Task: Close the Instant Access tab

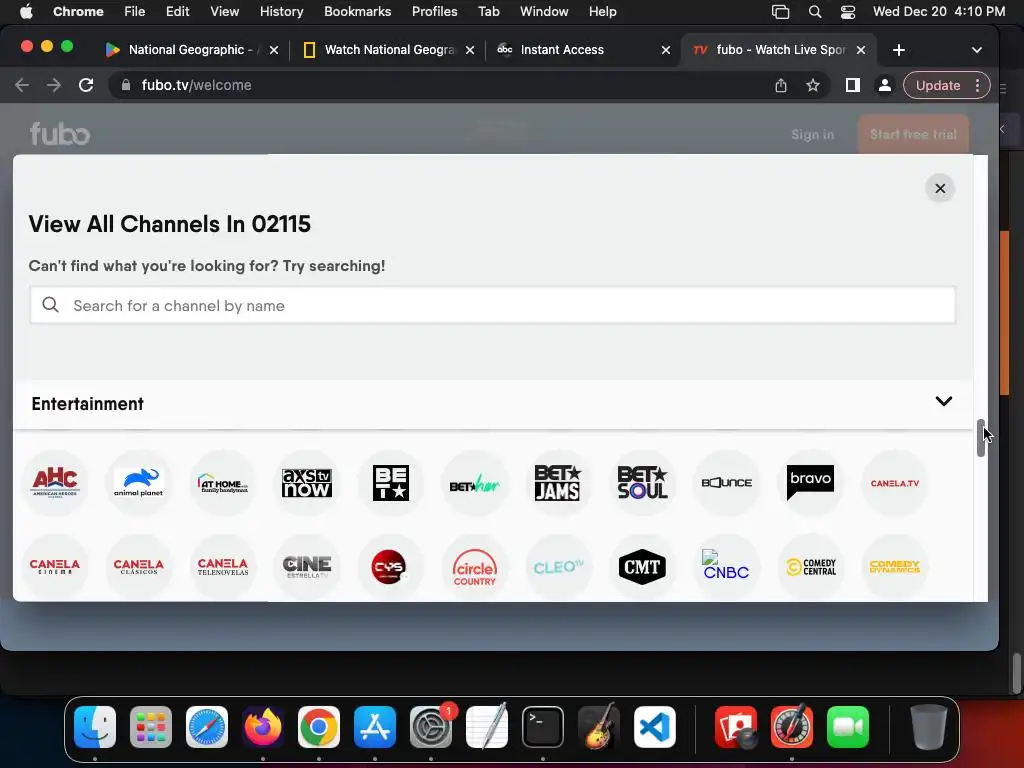Action: click(665, 50)
